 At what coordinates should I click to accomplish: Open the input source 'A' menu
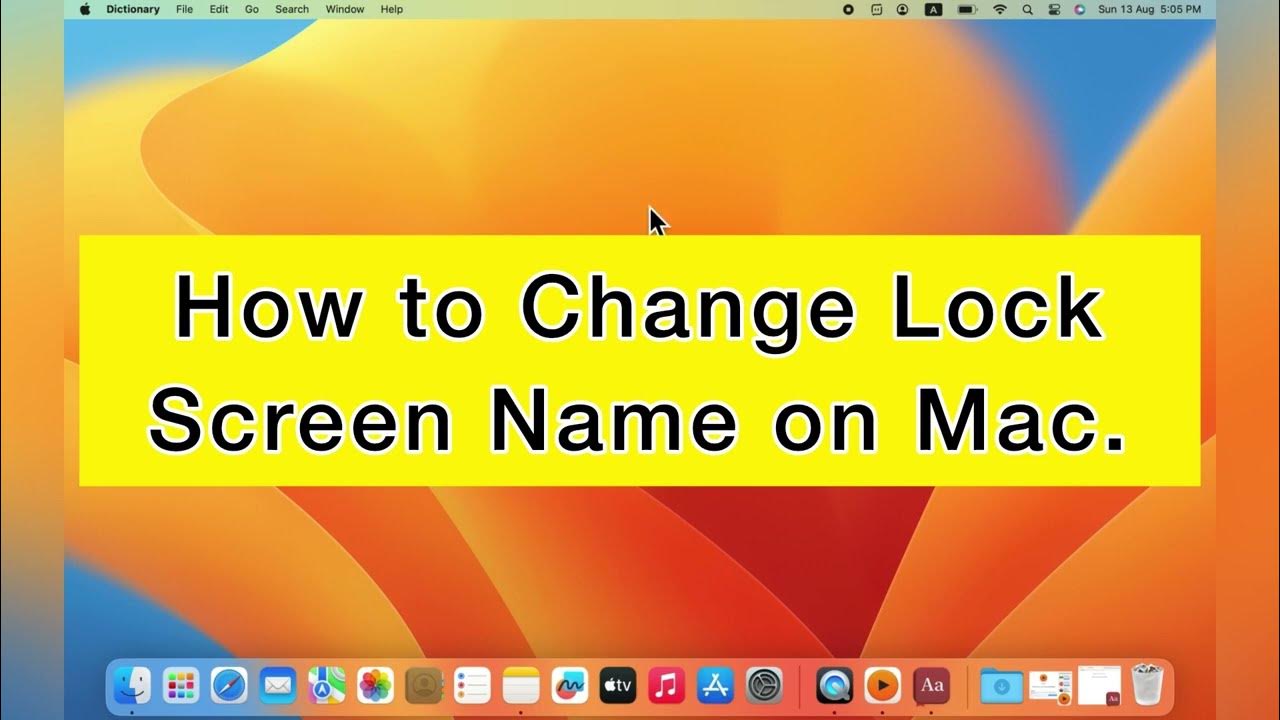click(x=933, y=9)
